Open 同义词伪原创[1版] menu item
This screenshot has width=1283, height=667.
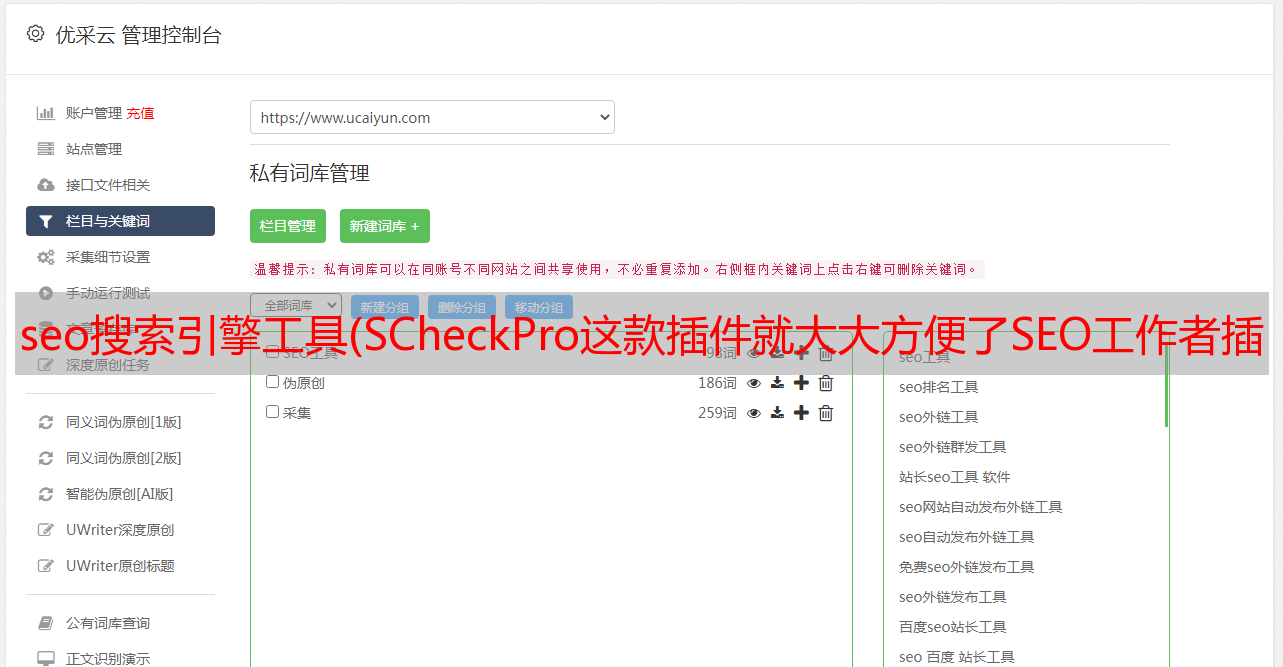[124, 422]
